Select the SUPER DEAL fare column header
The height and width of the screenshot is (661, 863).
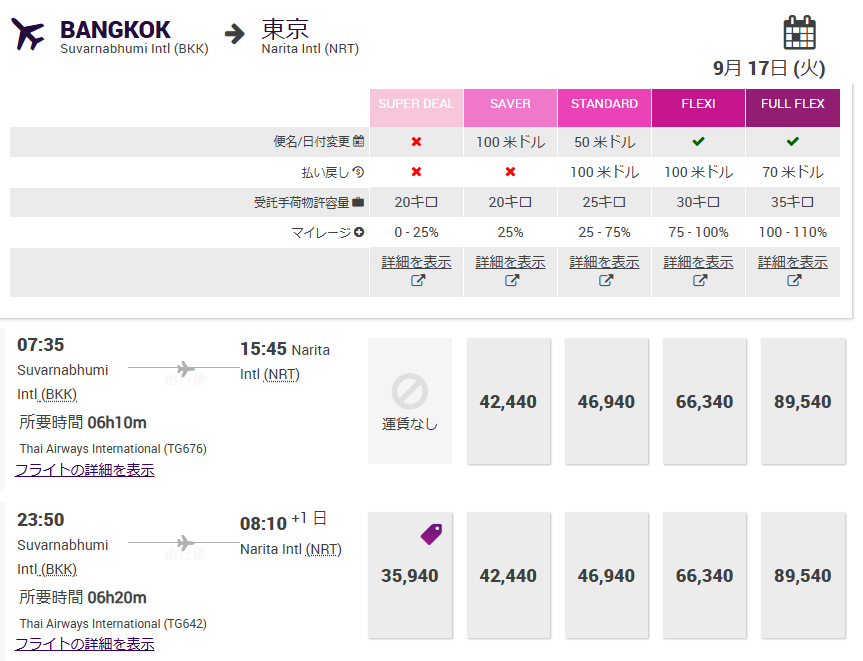coord(416,104)
